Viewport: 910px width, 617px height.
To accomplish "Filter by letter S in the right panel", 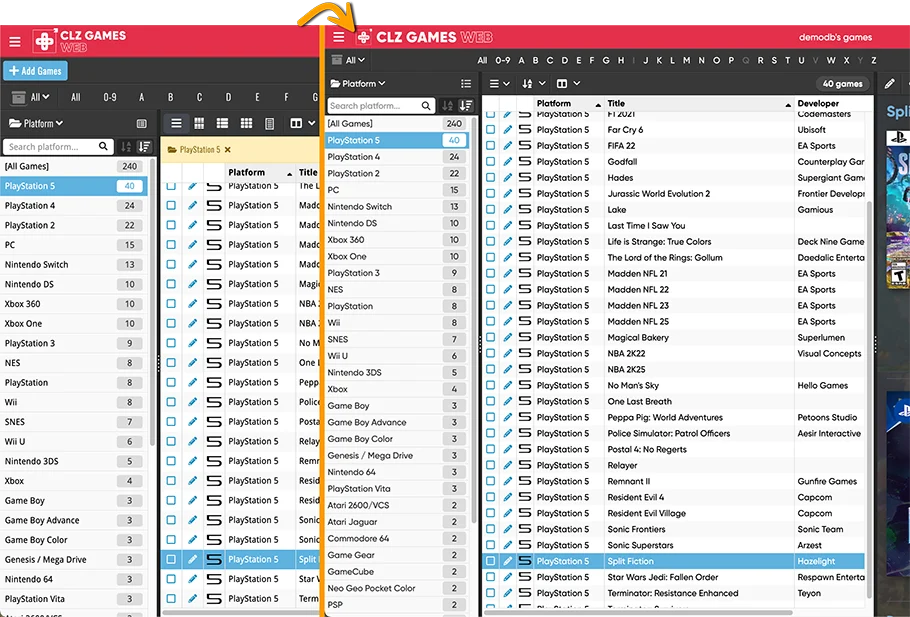I will pos(774,60).
